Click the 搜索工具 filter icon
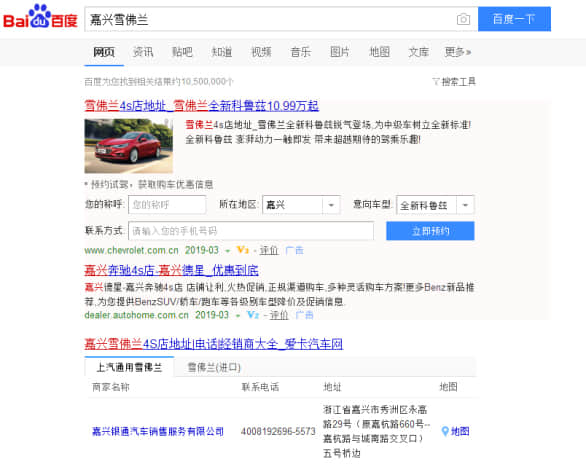 pyautogui.click(x=436, y=81)
